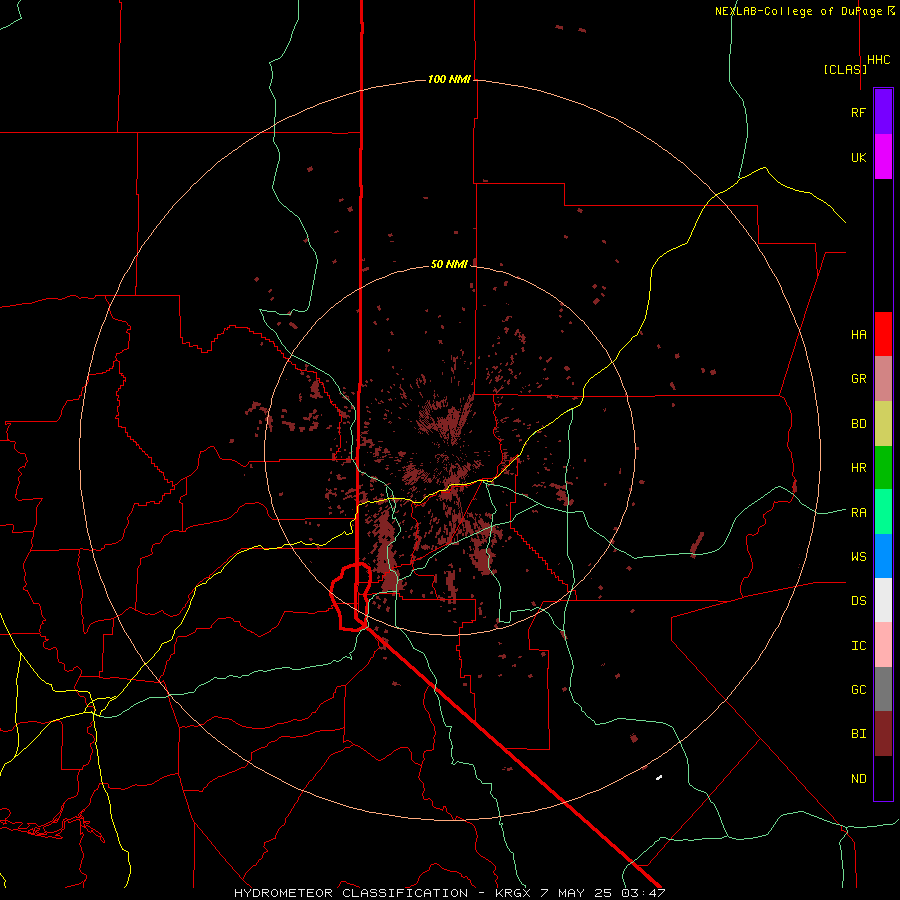Click the ND legend label
This screenshot has width=900, height=900.
pyautogui.click(x=858, y=778)
